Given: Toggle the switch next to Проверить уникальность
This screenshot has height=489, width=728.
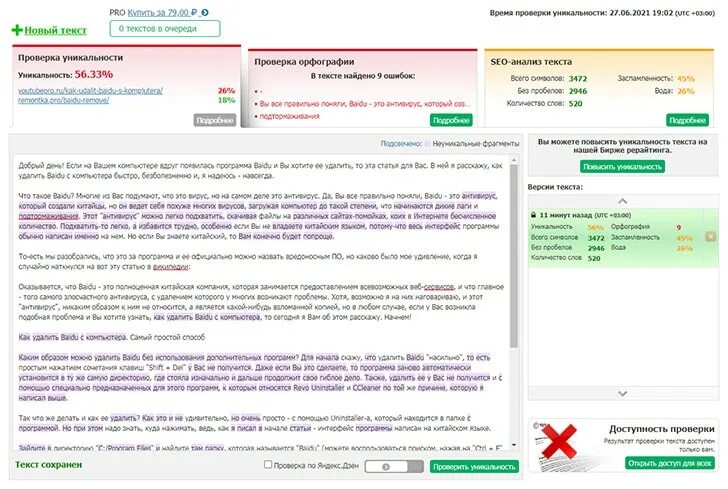Looking at the screenshot, I should [394, 467].
